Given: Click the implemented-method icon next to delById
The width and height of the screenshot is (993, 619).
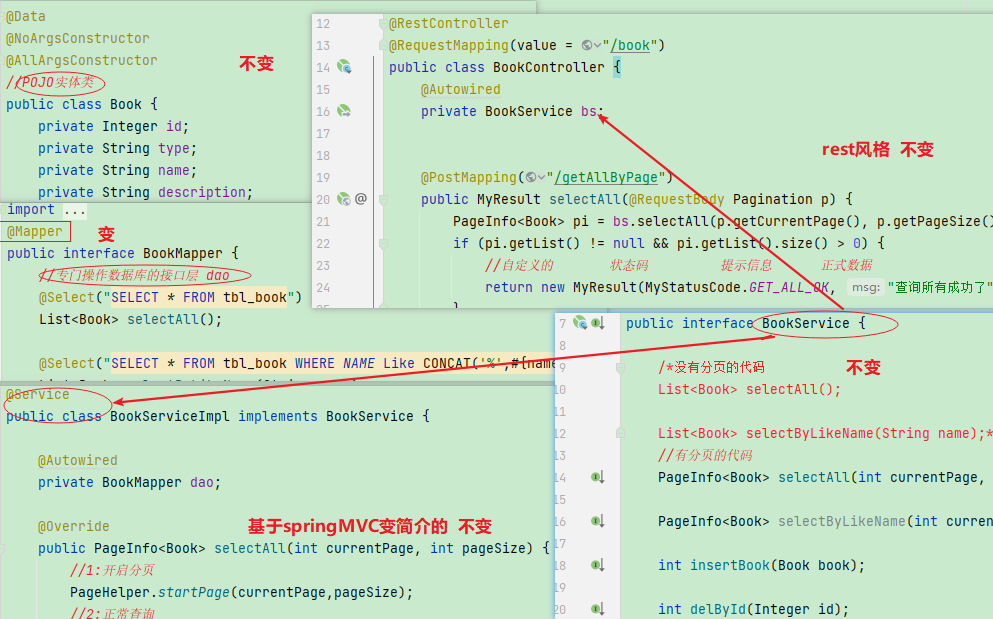Looking at the screenshot, I should point(596,609).
